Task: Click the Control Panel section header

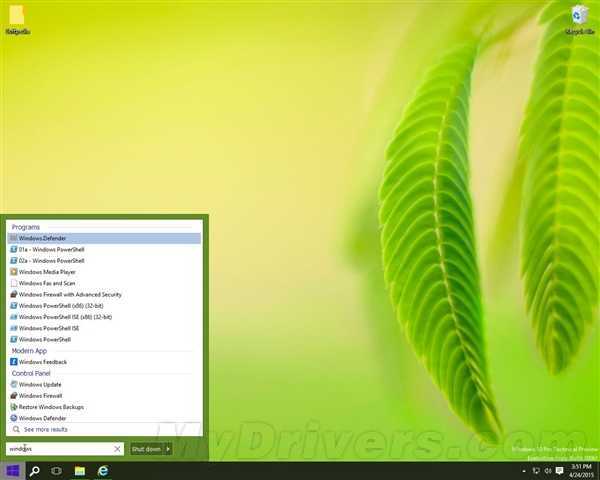Action: pyautogui.click(x=31, y=373)
